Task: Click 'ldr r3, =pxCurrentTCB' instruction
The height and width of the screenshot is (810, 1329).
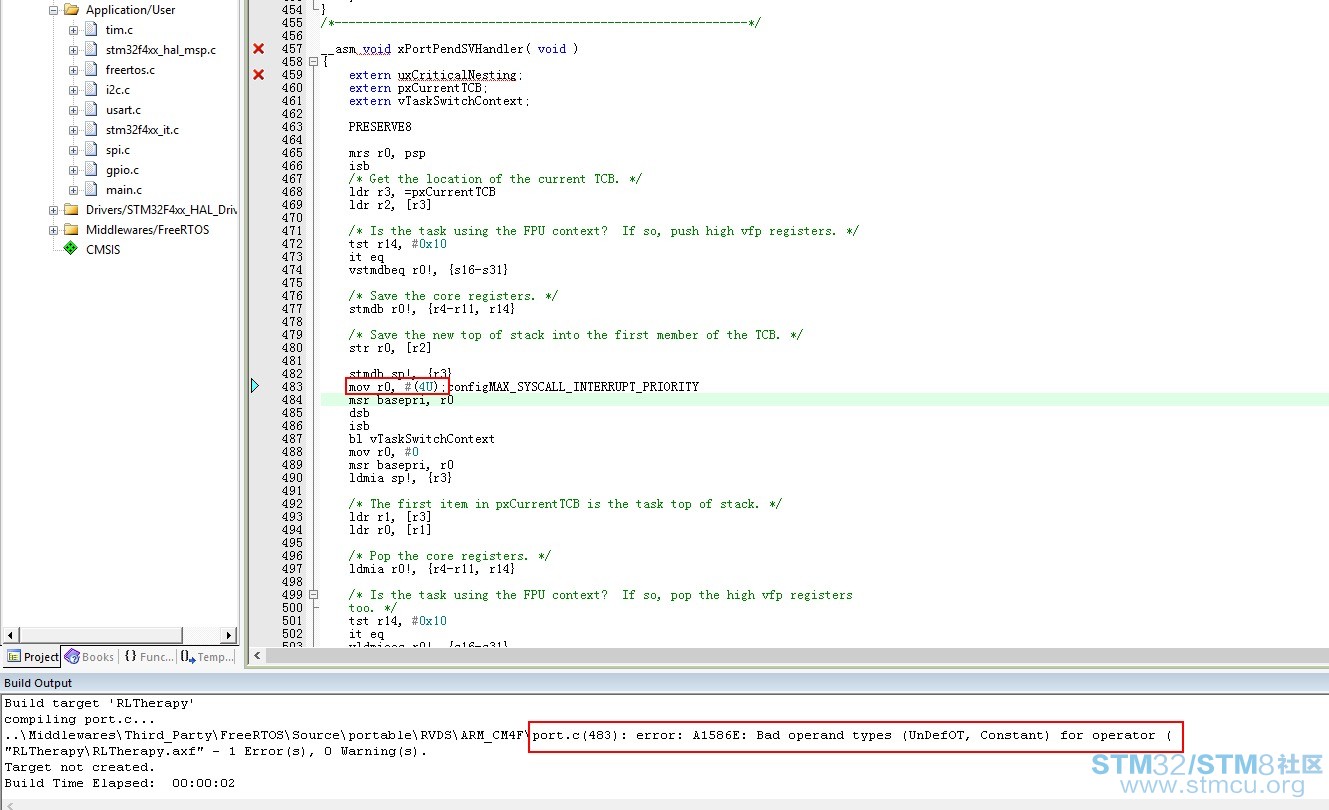Action: click(422, 192)
